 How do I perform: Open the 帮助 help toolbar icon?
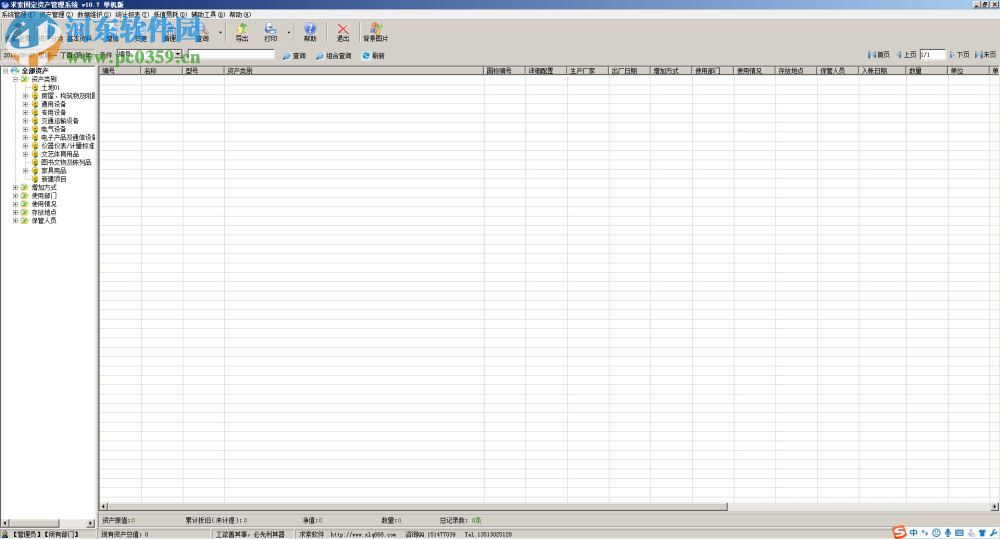coord(310,32)
